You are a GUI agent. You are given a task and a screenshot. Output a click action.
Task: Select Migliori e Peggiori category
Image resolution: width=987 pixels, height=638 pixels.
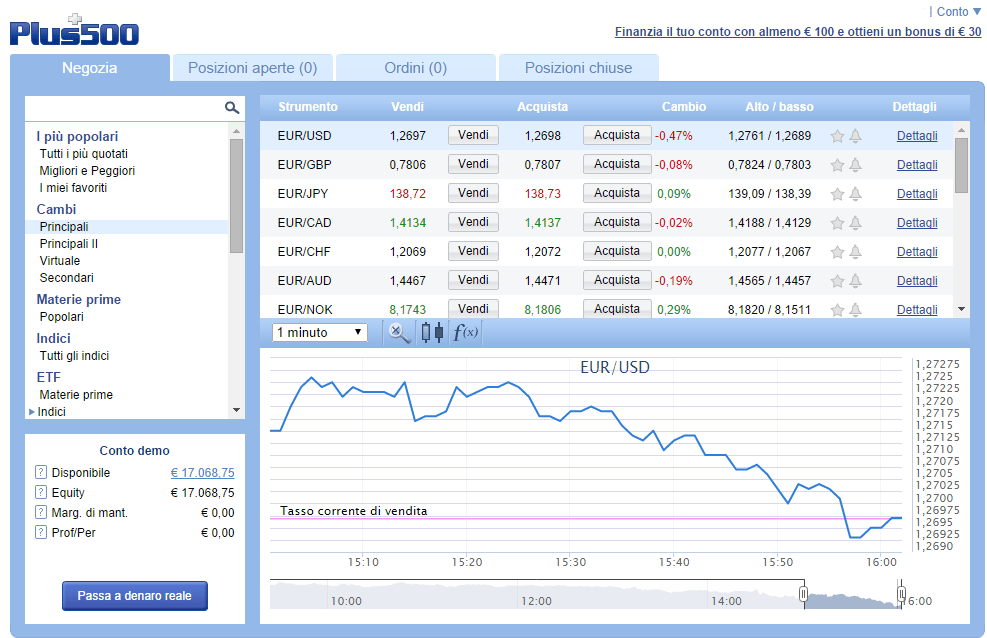[87, 171]
